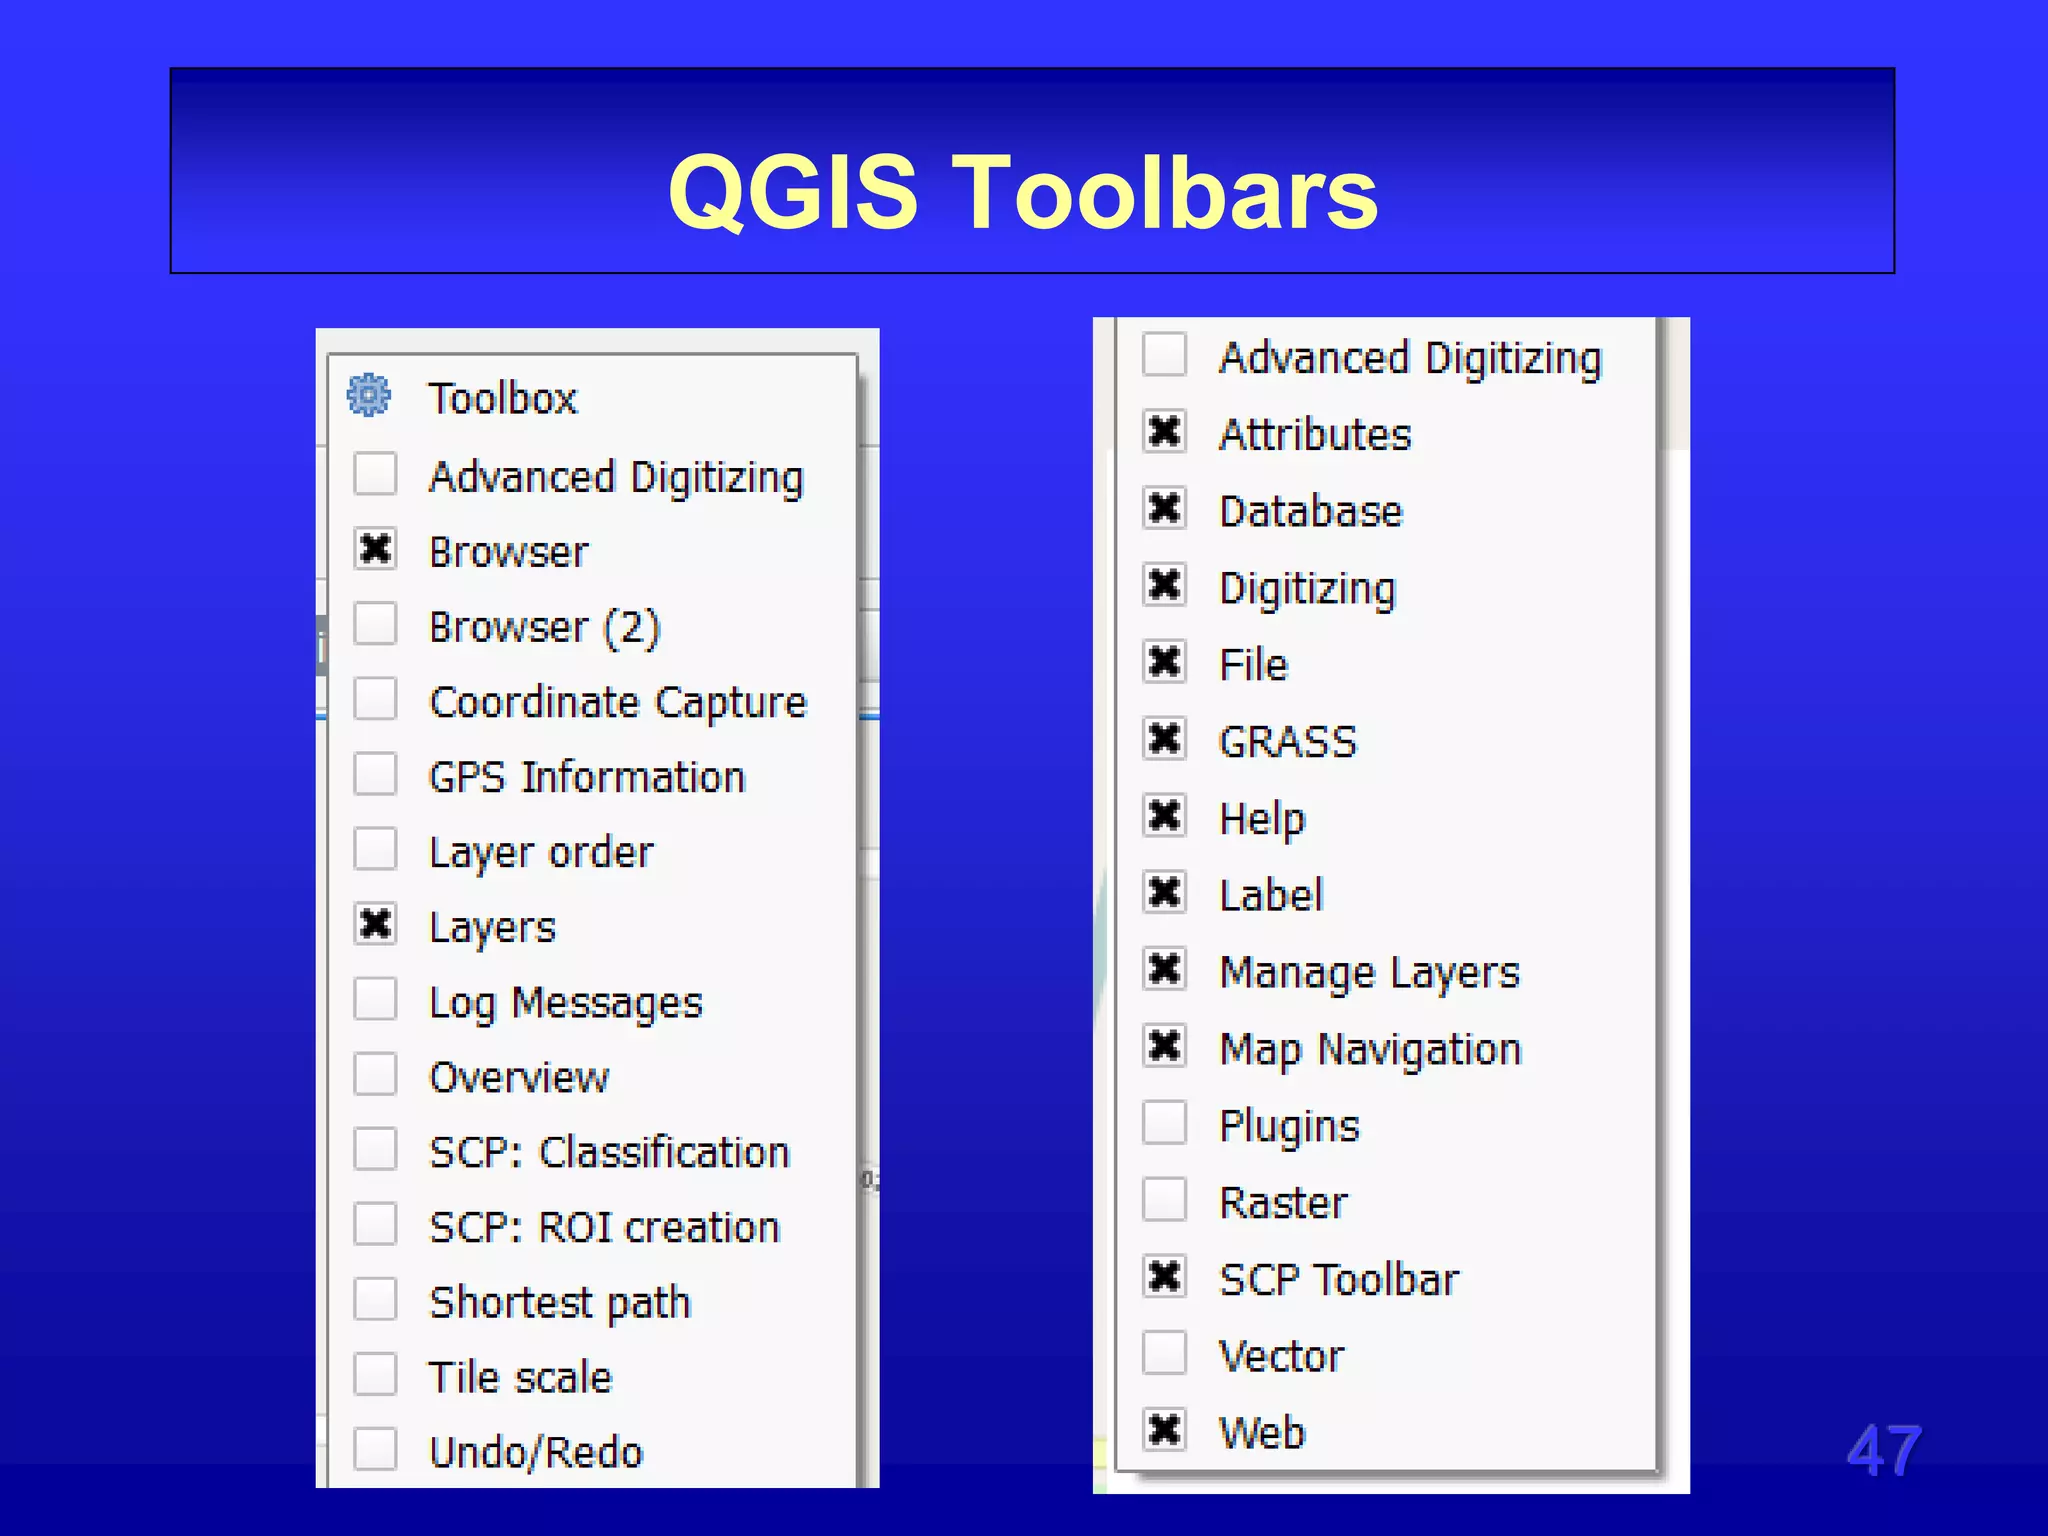Image resolution: width=2048 pixels, height=1536 pixels.
Task: Enable the Tile scale checkbox
Action: coord(375,1373)
